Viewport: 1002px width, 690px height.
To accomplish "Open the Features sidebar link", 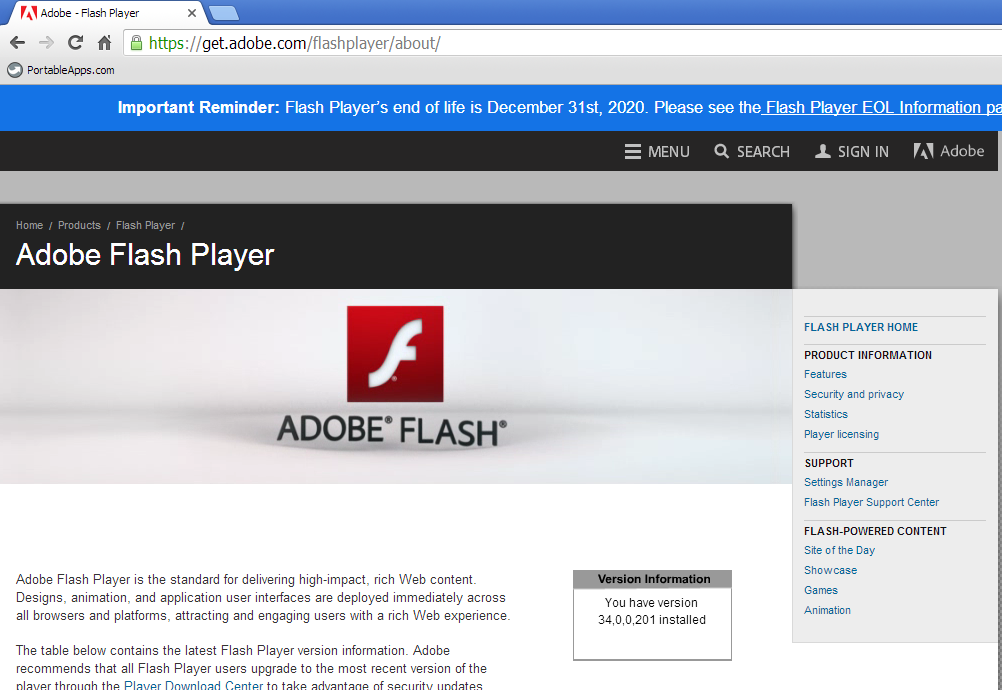I will click(x=825, y=374).
